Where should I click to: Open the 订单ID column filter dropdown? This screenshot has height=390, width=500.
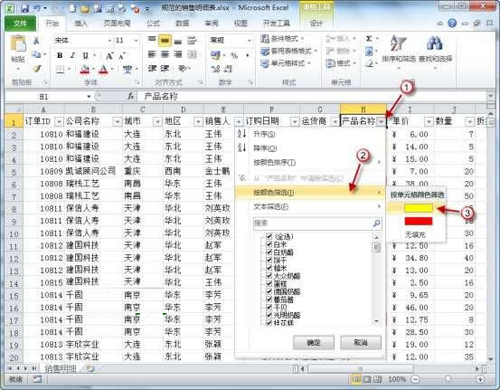click(59, 122)
